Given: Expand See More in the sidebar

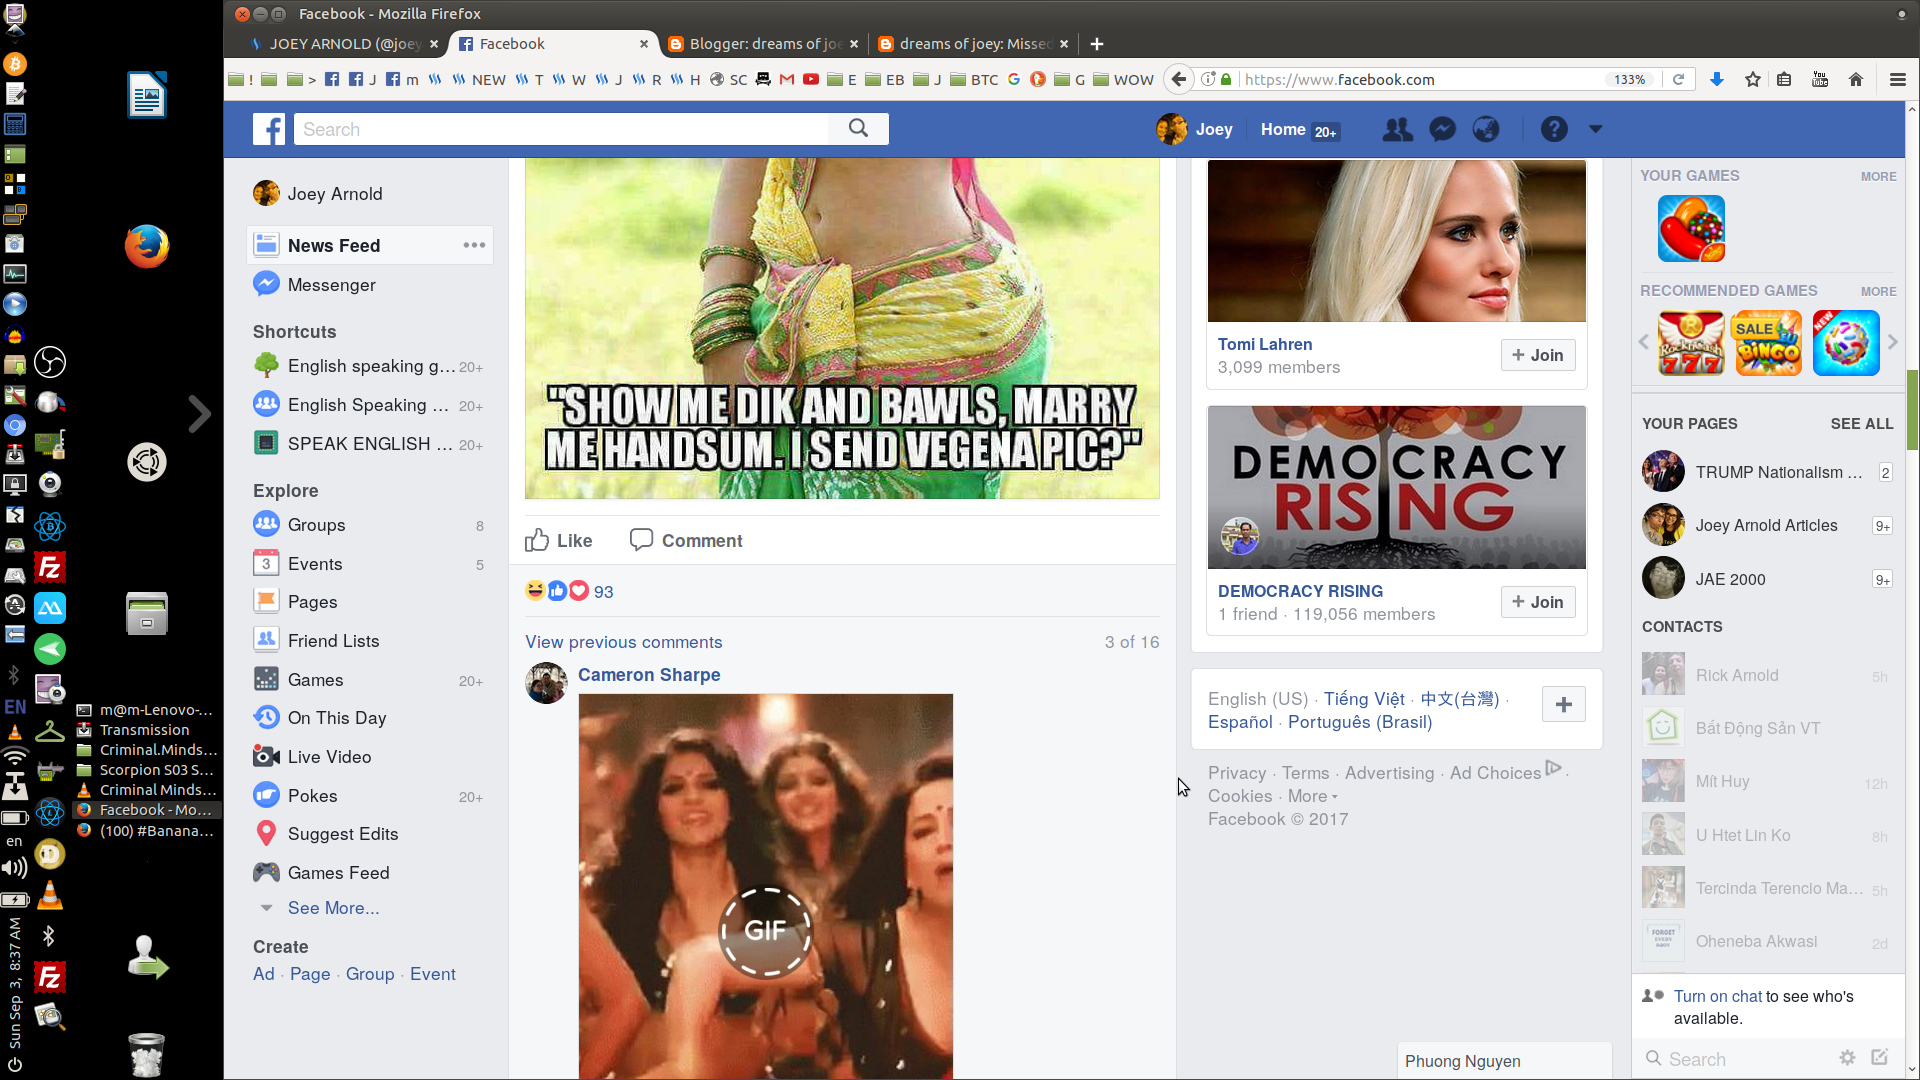Looking at the screenshot, I should pyautogui.click(x=333, y=908).
